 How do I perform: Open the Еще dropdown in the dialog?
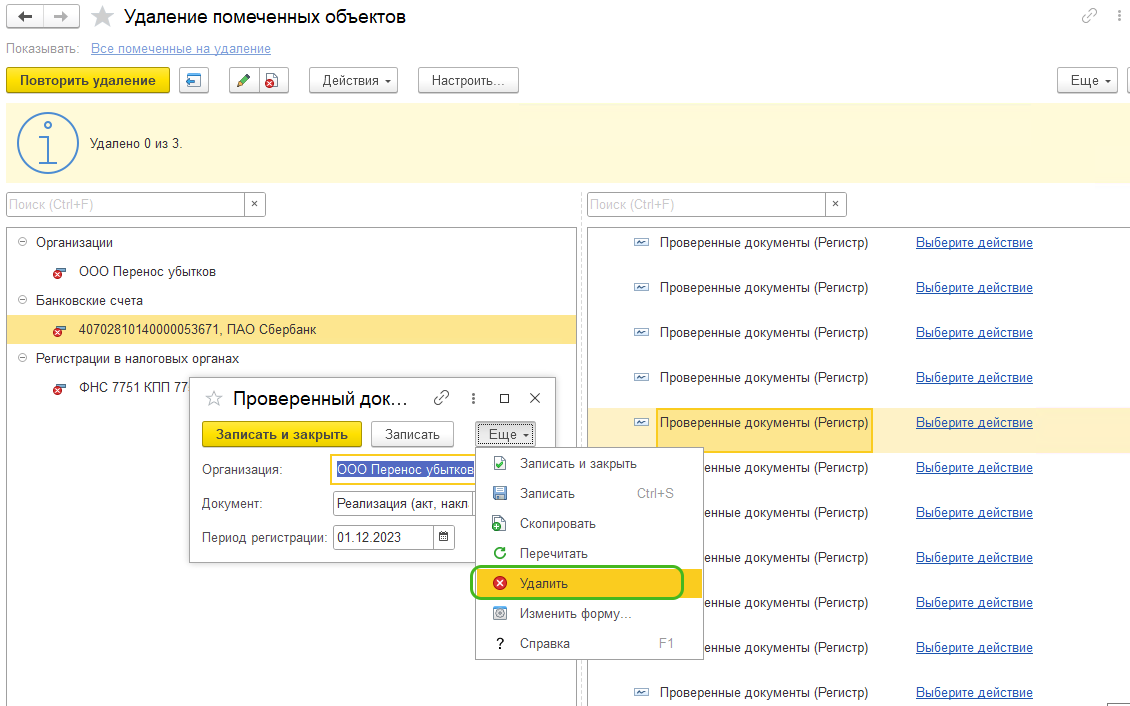pyautogui.click(x=504, y=434)
